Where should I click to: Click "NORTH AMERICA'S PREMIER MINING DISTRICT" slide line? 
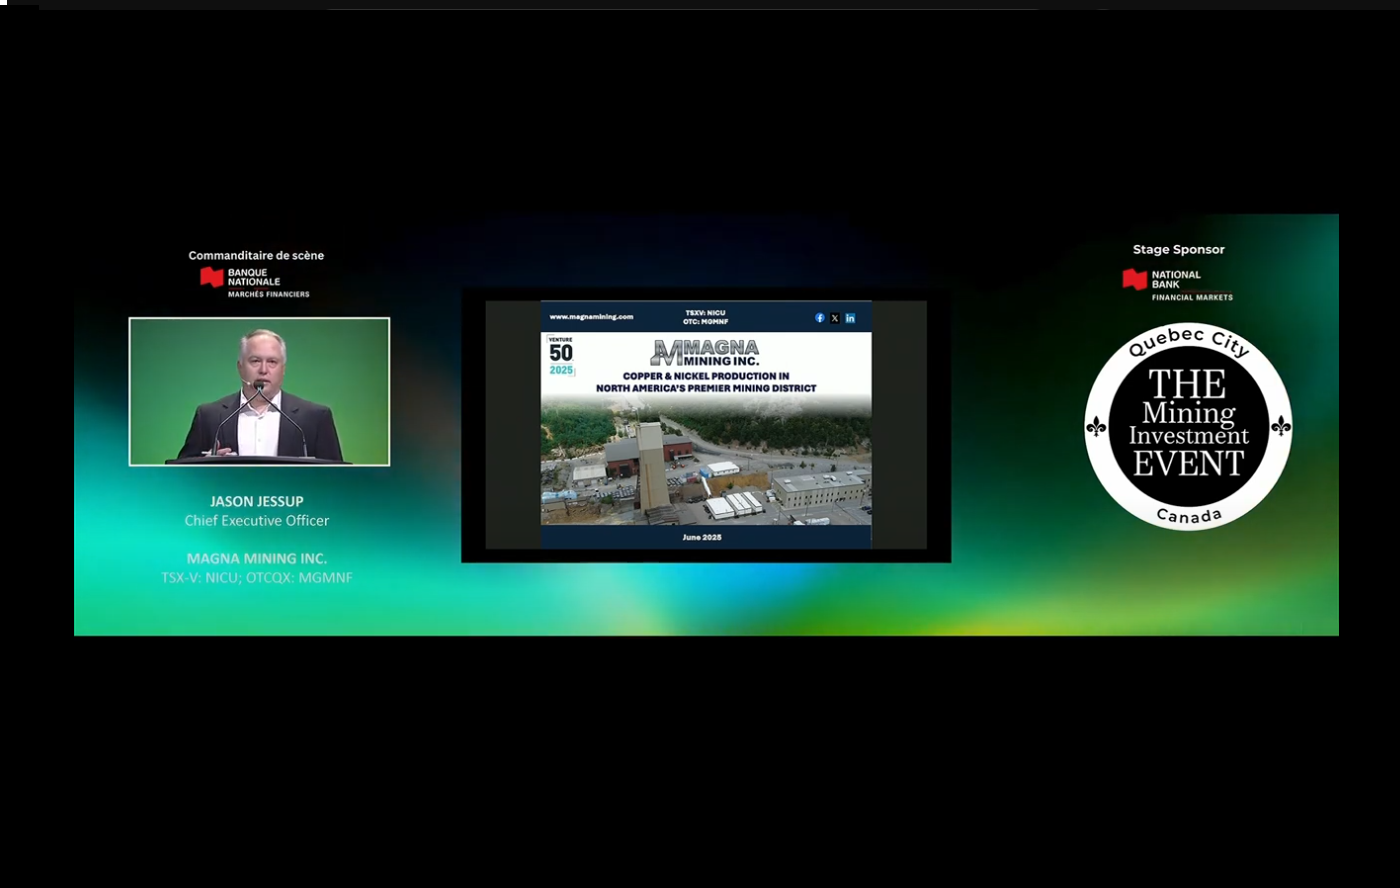pos(706,388)
